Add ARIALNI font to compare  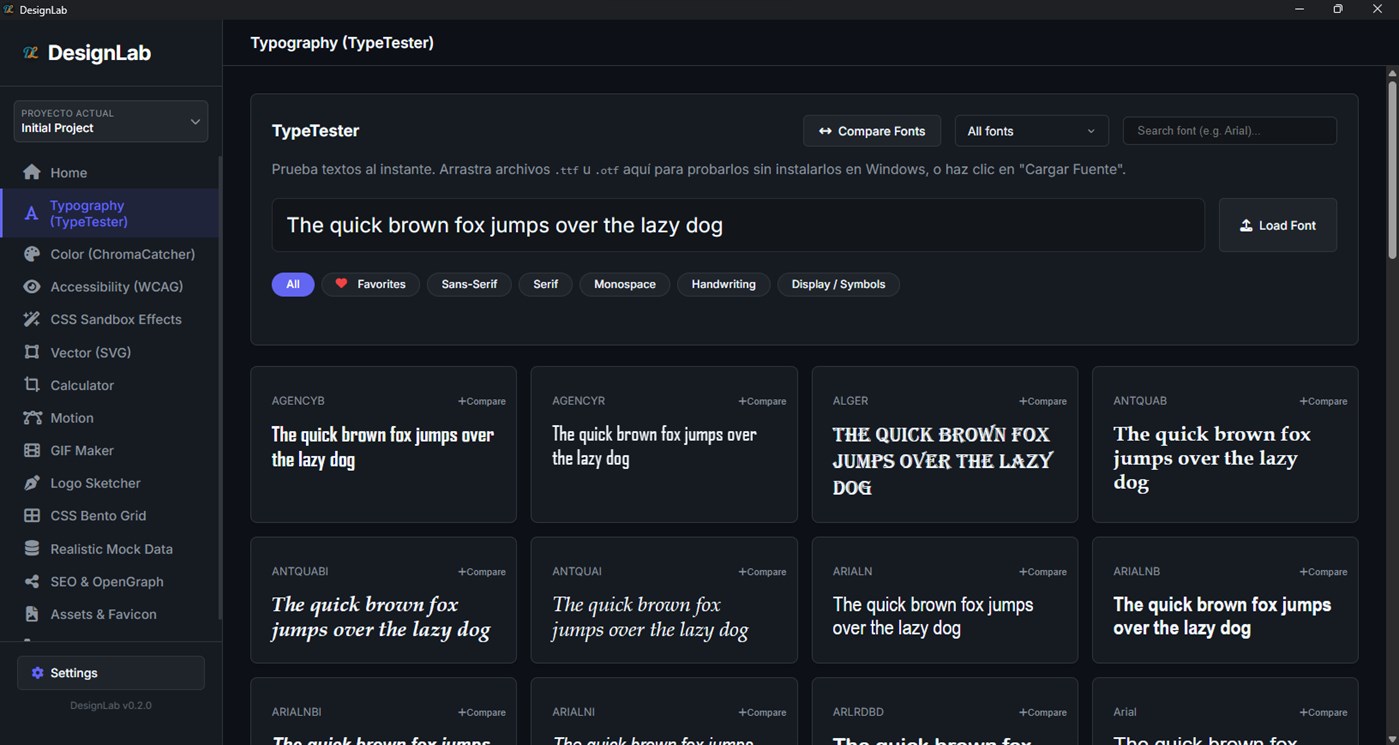762,713
